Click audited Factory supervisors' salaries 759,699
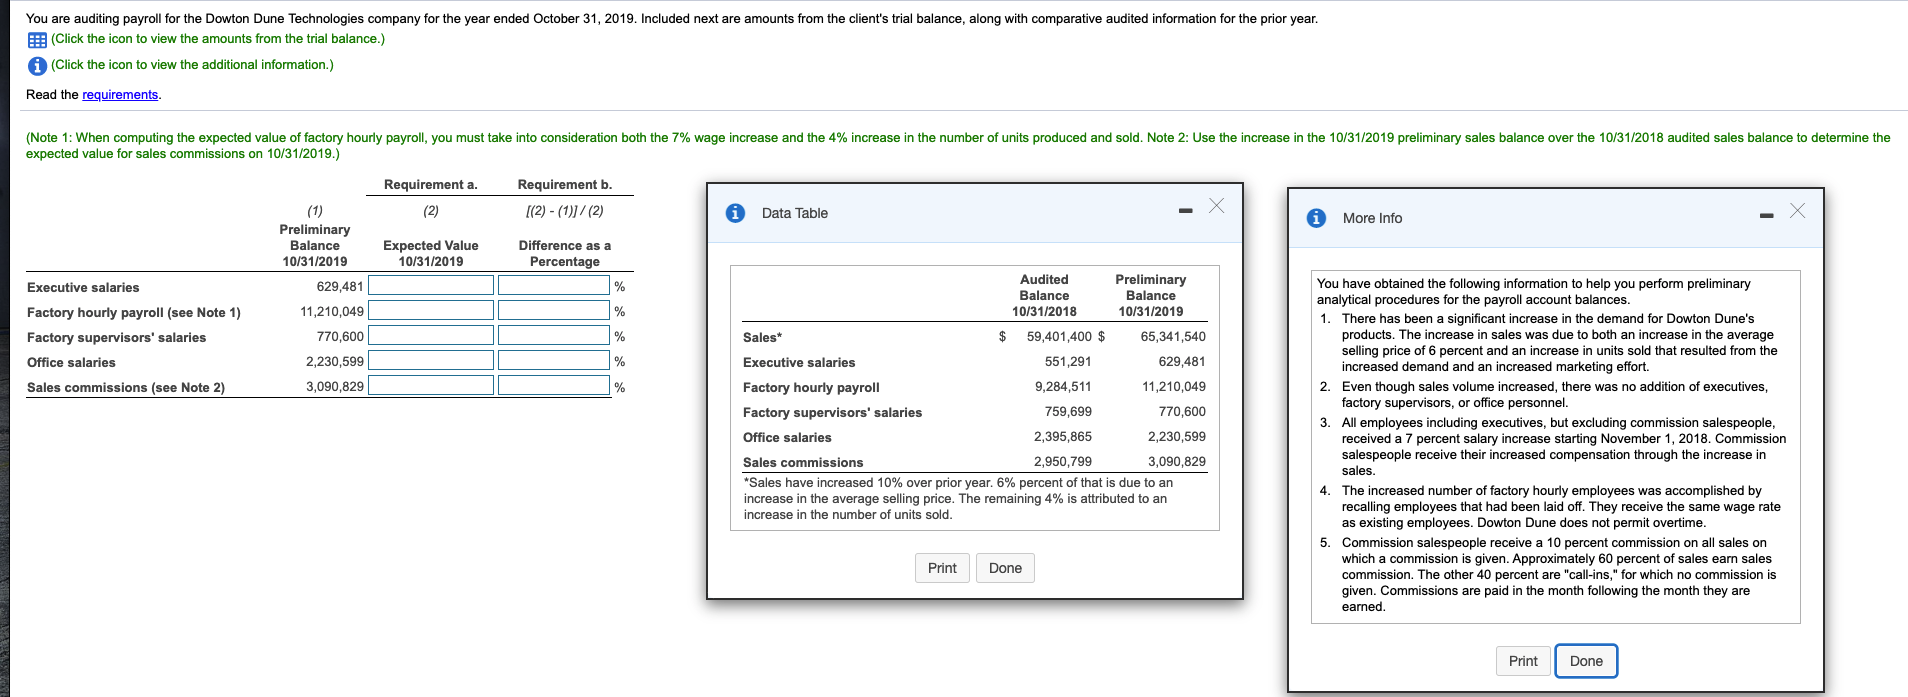 tap(1068, 412)
